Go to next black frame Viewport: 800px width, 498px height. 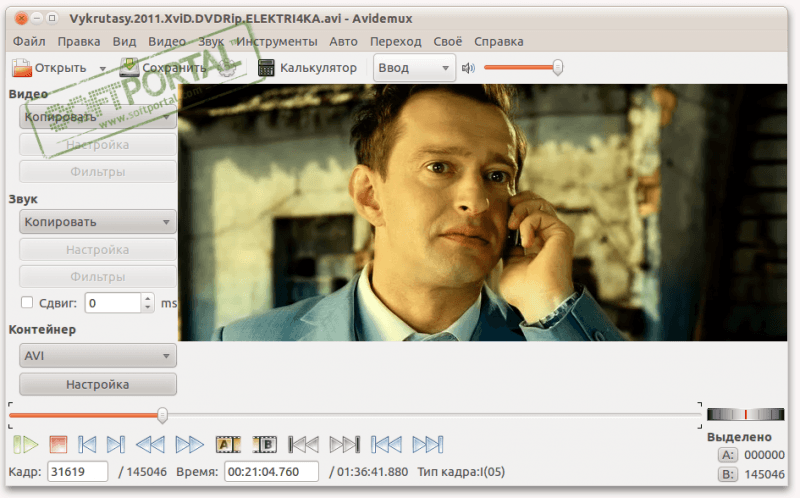345,444
